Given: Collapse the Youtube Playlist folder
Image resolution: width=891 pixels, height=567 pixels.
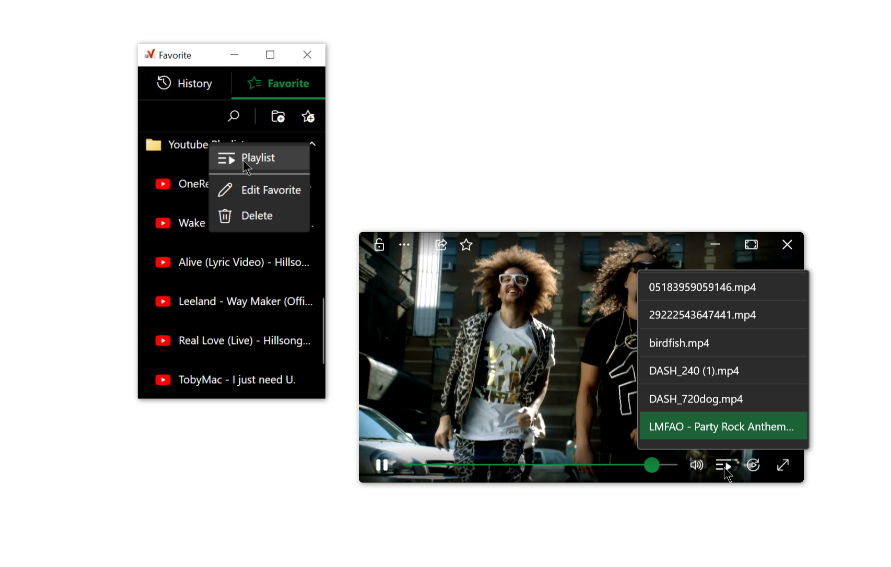Looking at the screenshot, I should 313,144.
